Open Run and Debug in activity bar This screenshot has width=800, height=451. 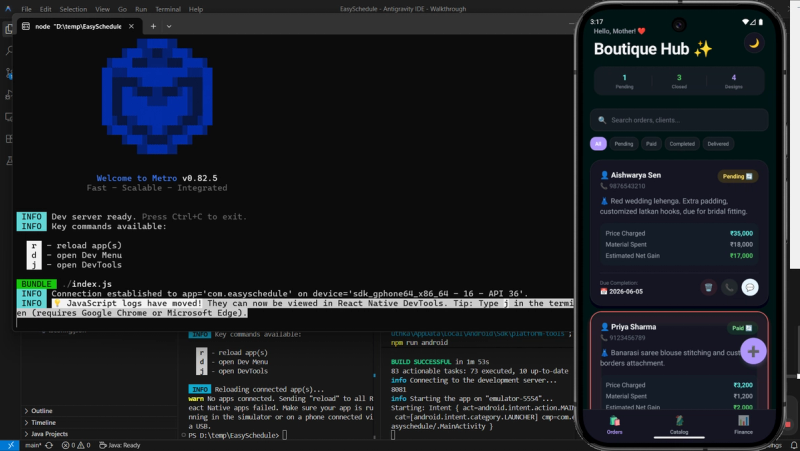(8, 95)
